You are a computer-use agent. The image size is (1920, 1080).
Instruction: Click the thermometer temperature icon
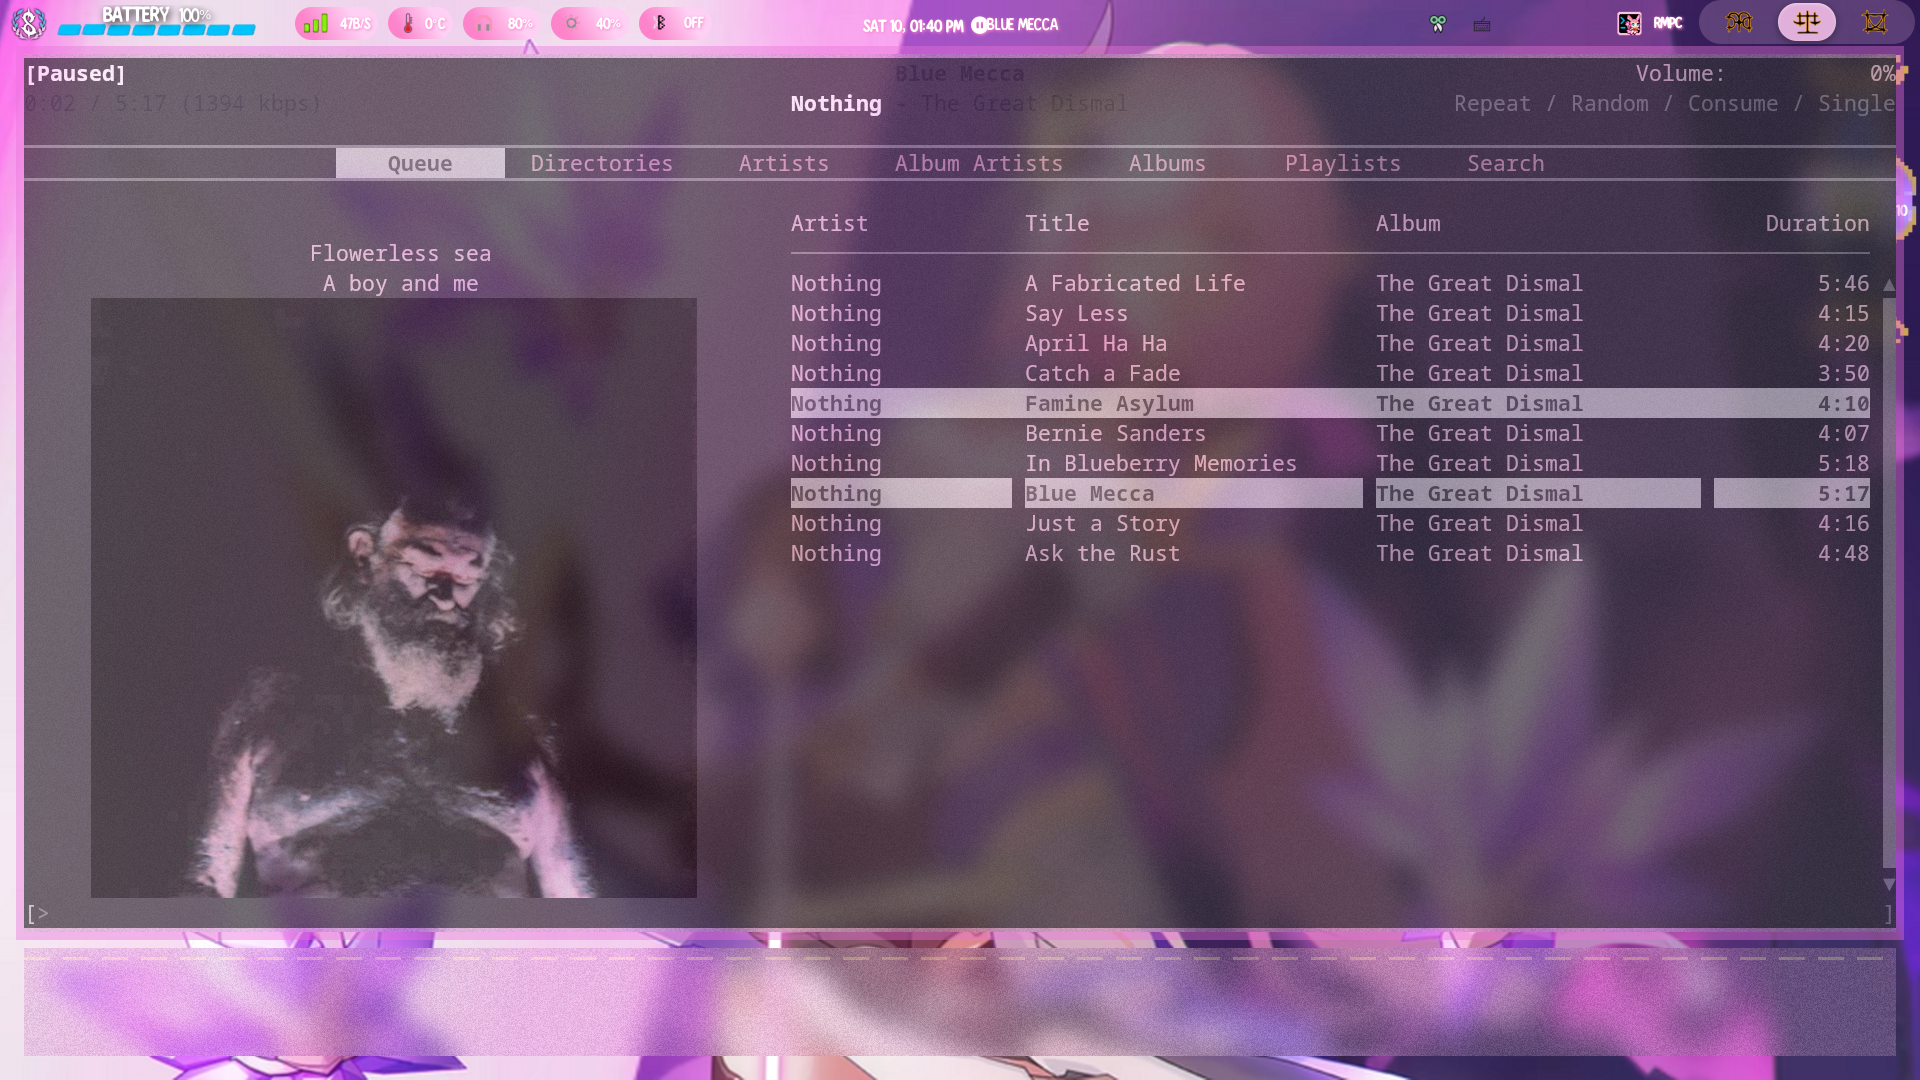[x=408, y=23]
